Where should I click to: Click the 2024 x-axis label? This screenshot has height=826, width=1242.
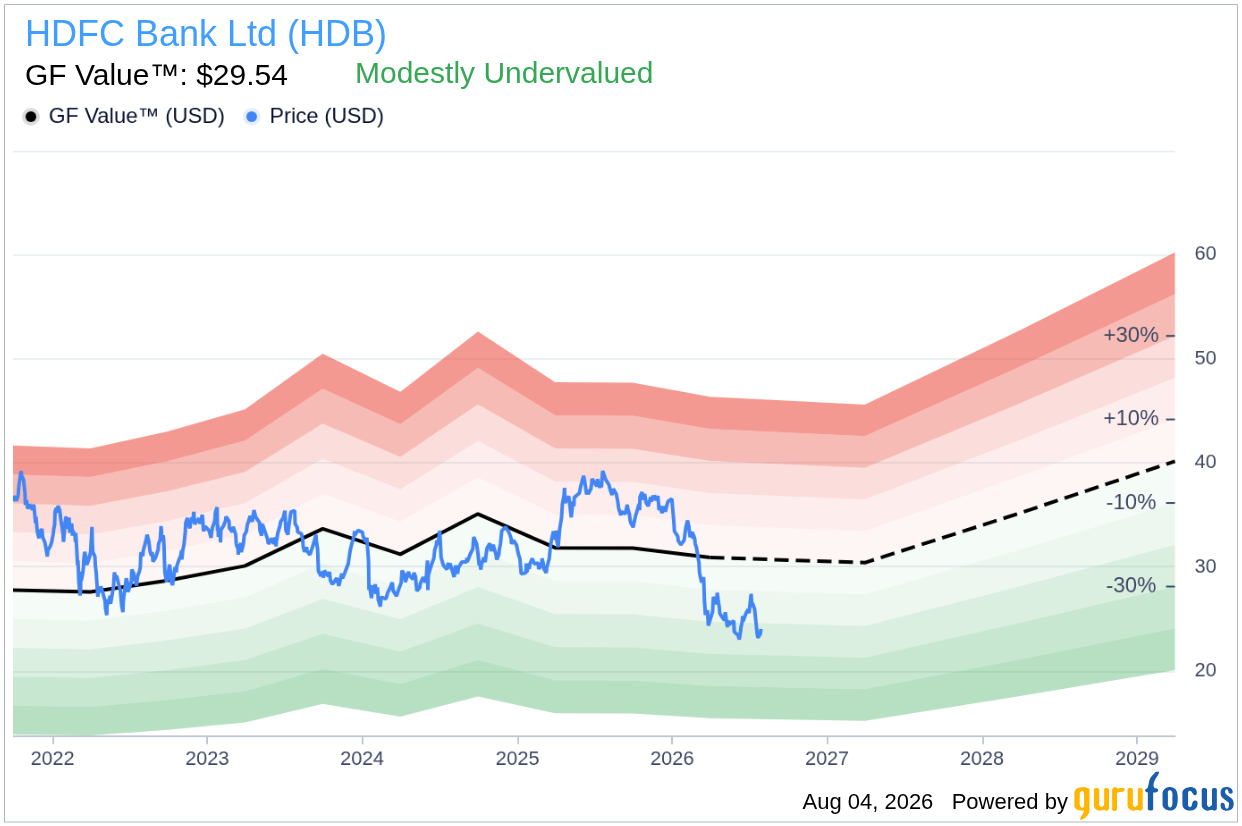(362, 757)
